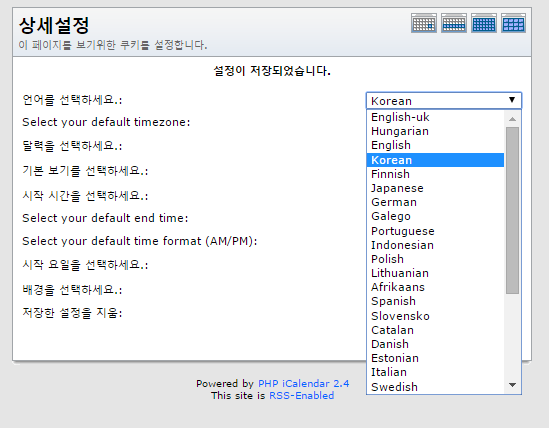Open the PHP iCalendar 2.4 link
This screenshot has height=428, width=549.
pos(304,384)
